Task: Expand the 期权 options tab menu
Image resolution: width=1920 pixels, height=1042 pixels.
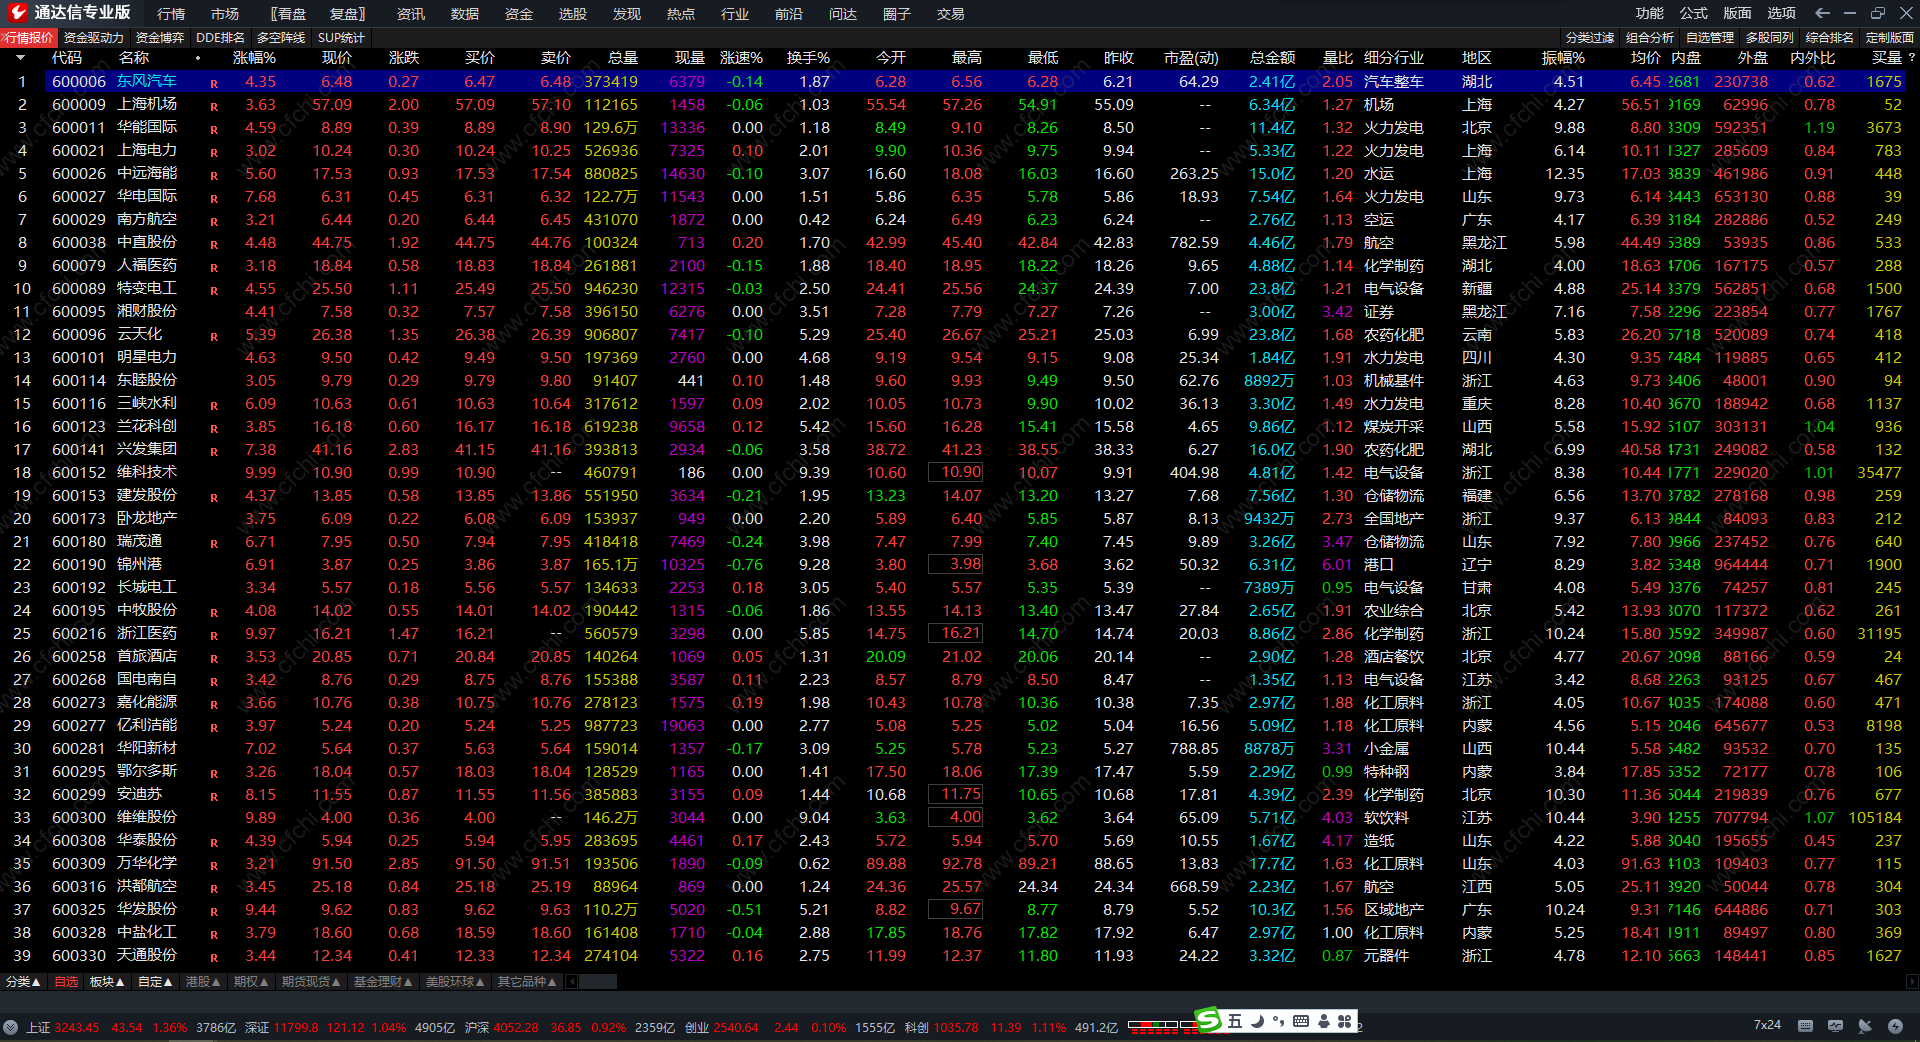Action: (251, 982)
